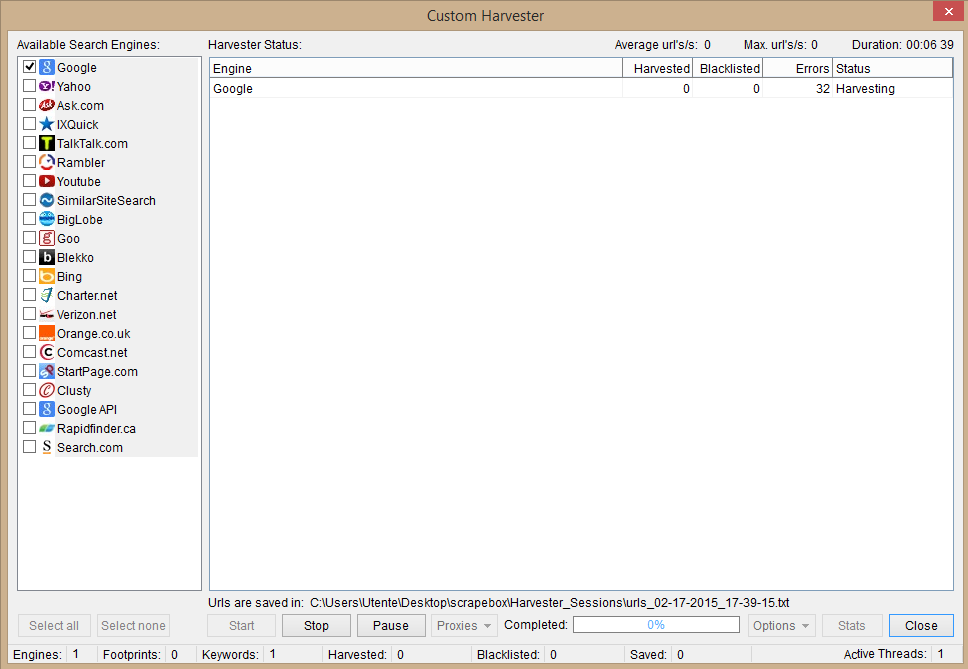This screenshot has height=669, width=968.
Task: Click the Orange.co.uk engine icon
Action: tap(47, 333)
